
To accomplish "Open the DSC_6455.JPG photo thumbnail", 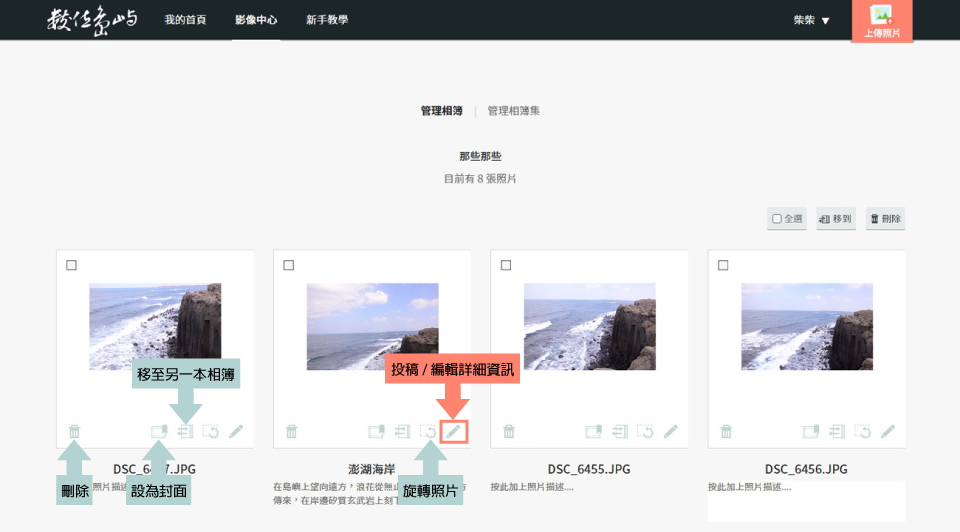I will click(589, 327).
